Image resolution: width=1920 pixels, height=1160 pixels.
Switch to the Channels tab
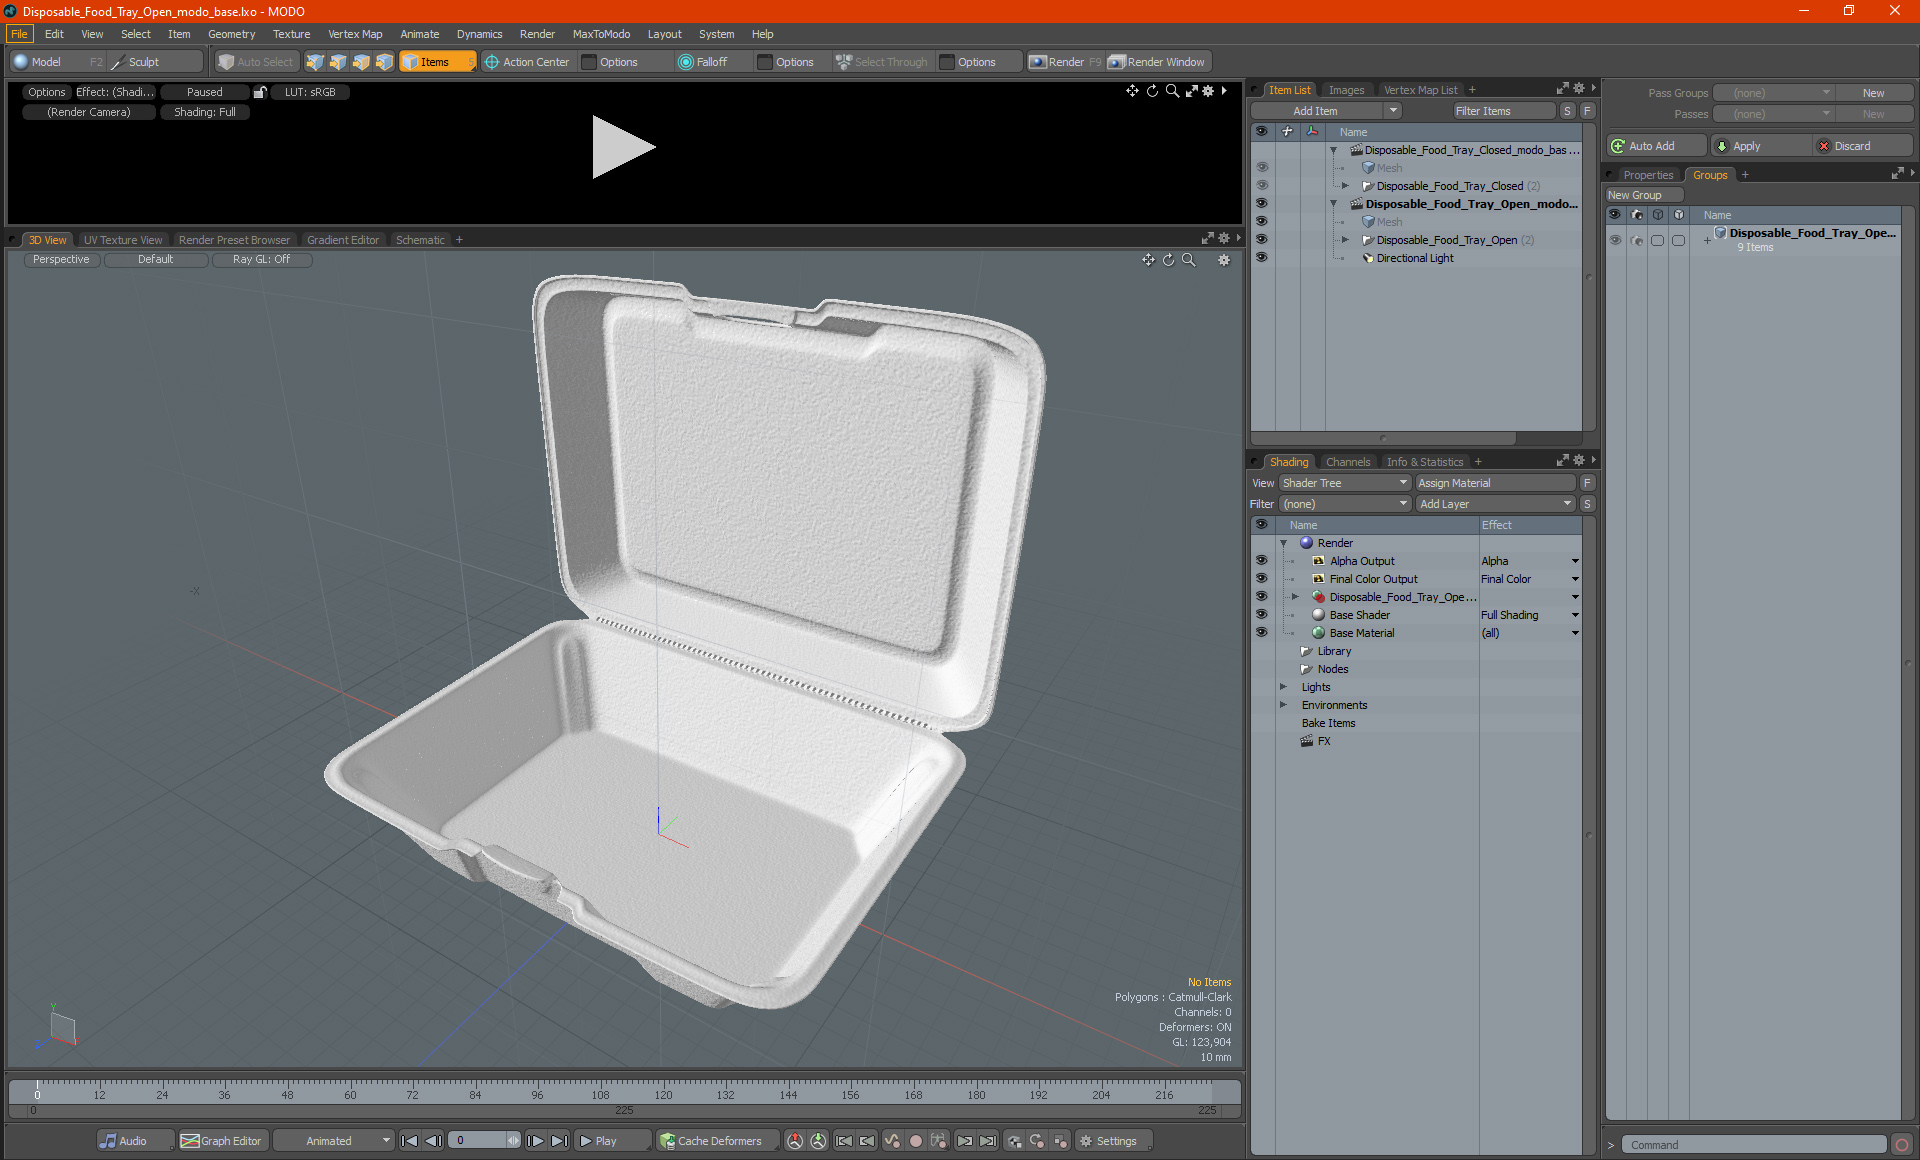1347,462
